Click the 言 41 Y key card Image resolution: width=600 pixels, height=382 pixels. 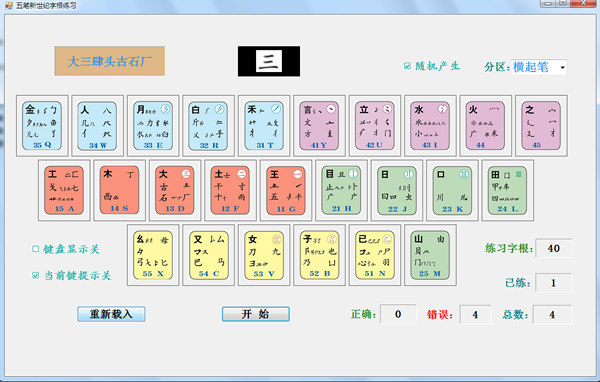point(319,126)
